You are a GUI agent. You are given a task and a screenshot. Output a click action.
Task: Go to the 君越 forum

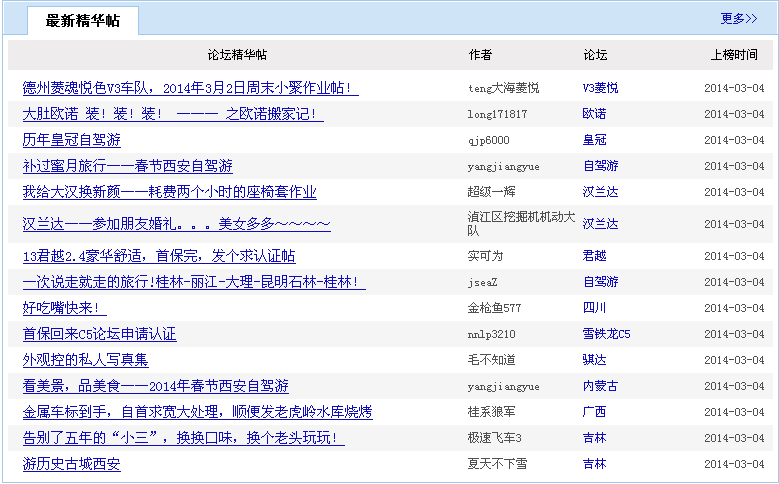pos(594,256)
